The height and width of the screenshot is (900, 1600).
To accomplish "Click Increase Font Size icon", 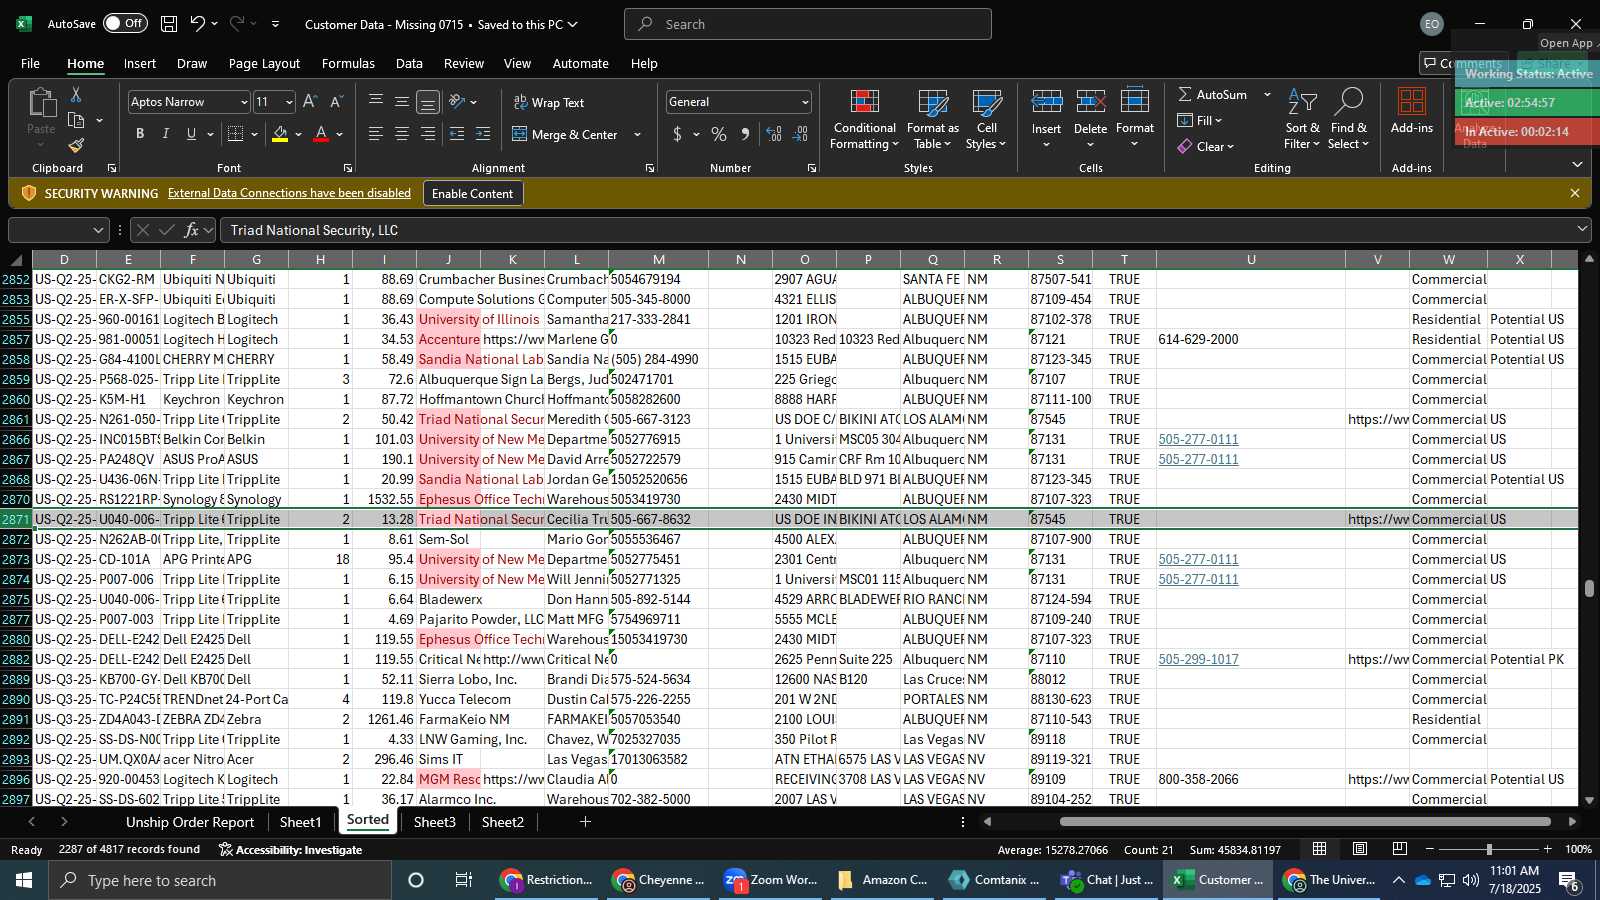I will point(310,102).
